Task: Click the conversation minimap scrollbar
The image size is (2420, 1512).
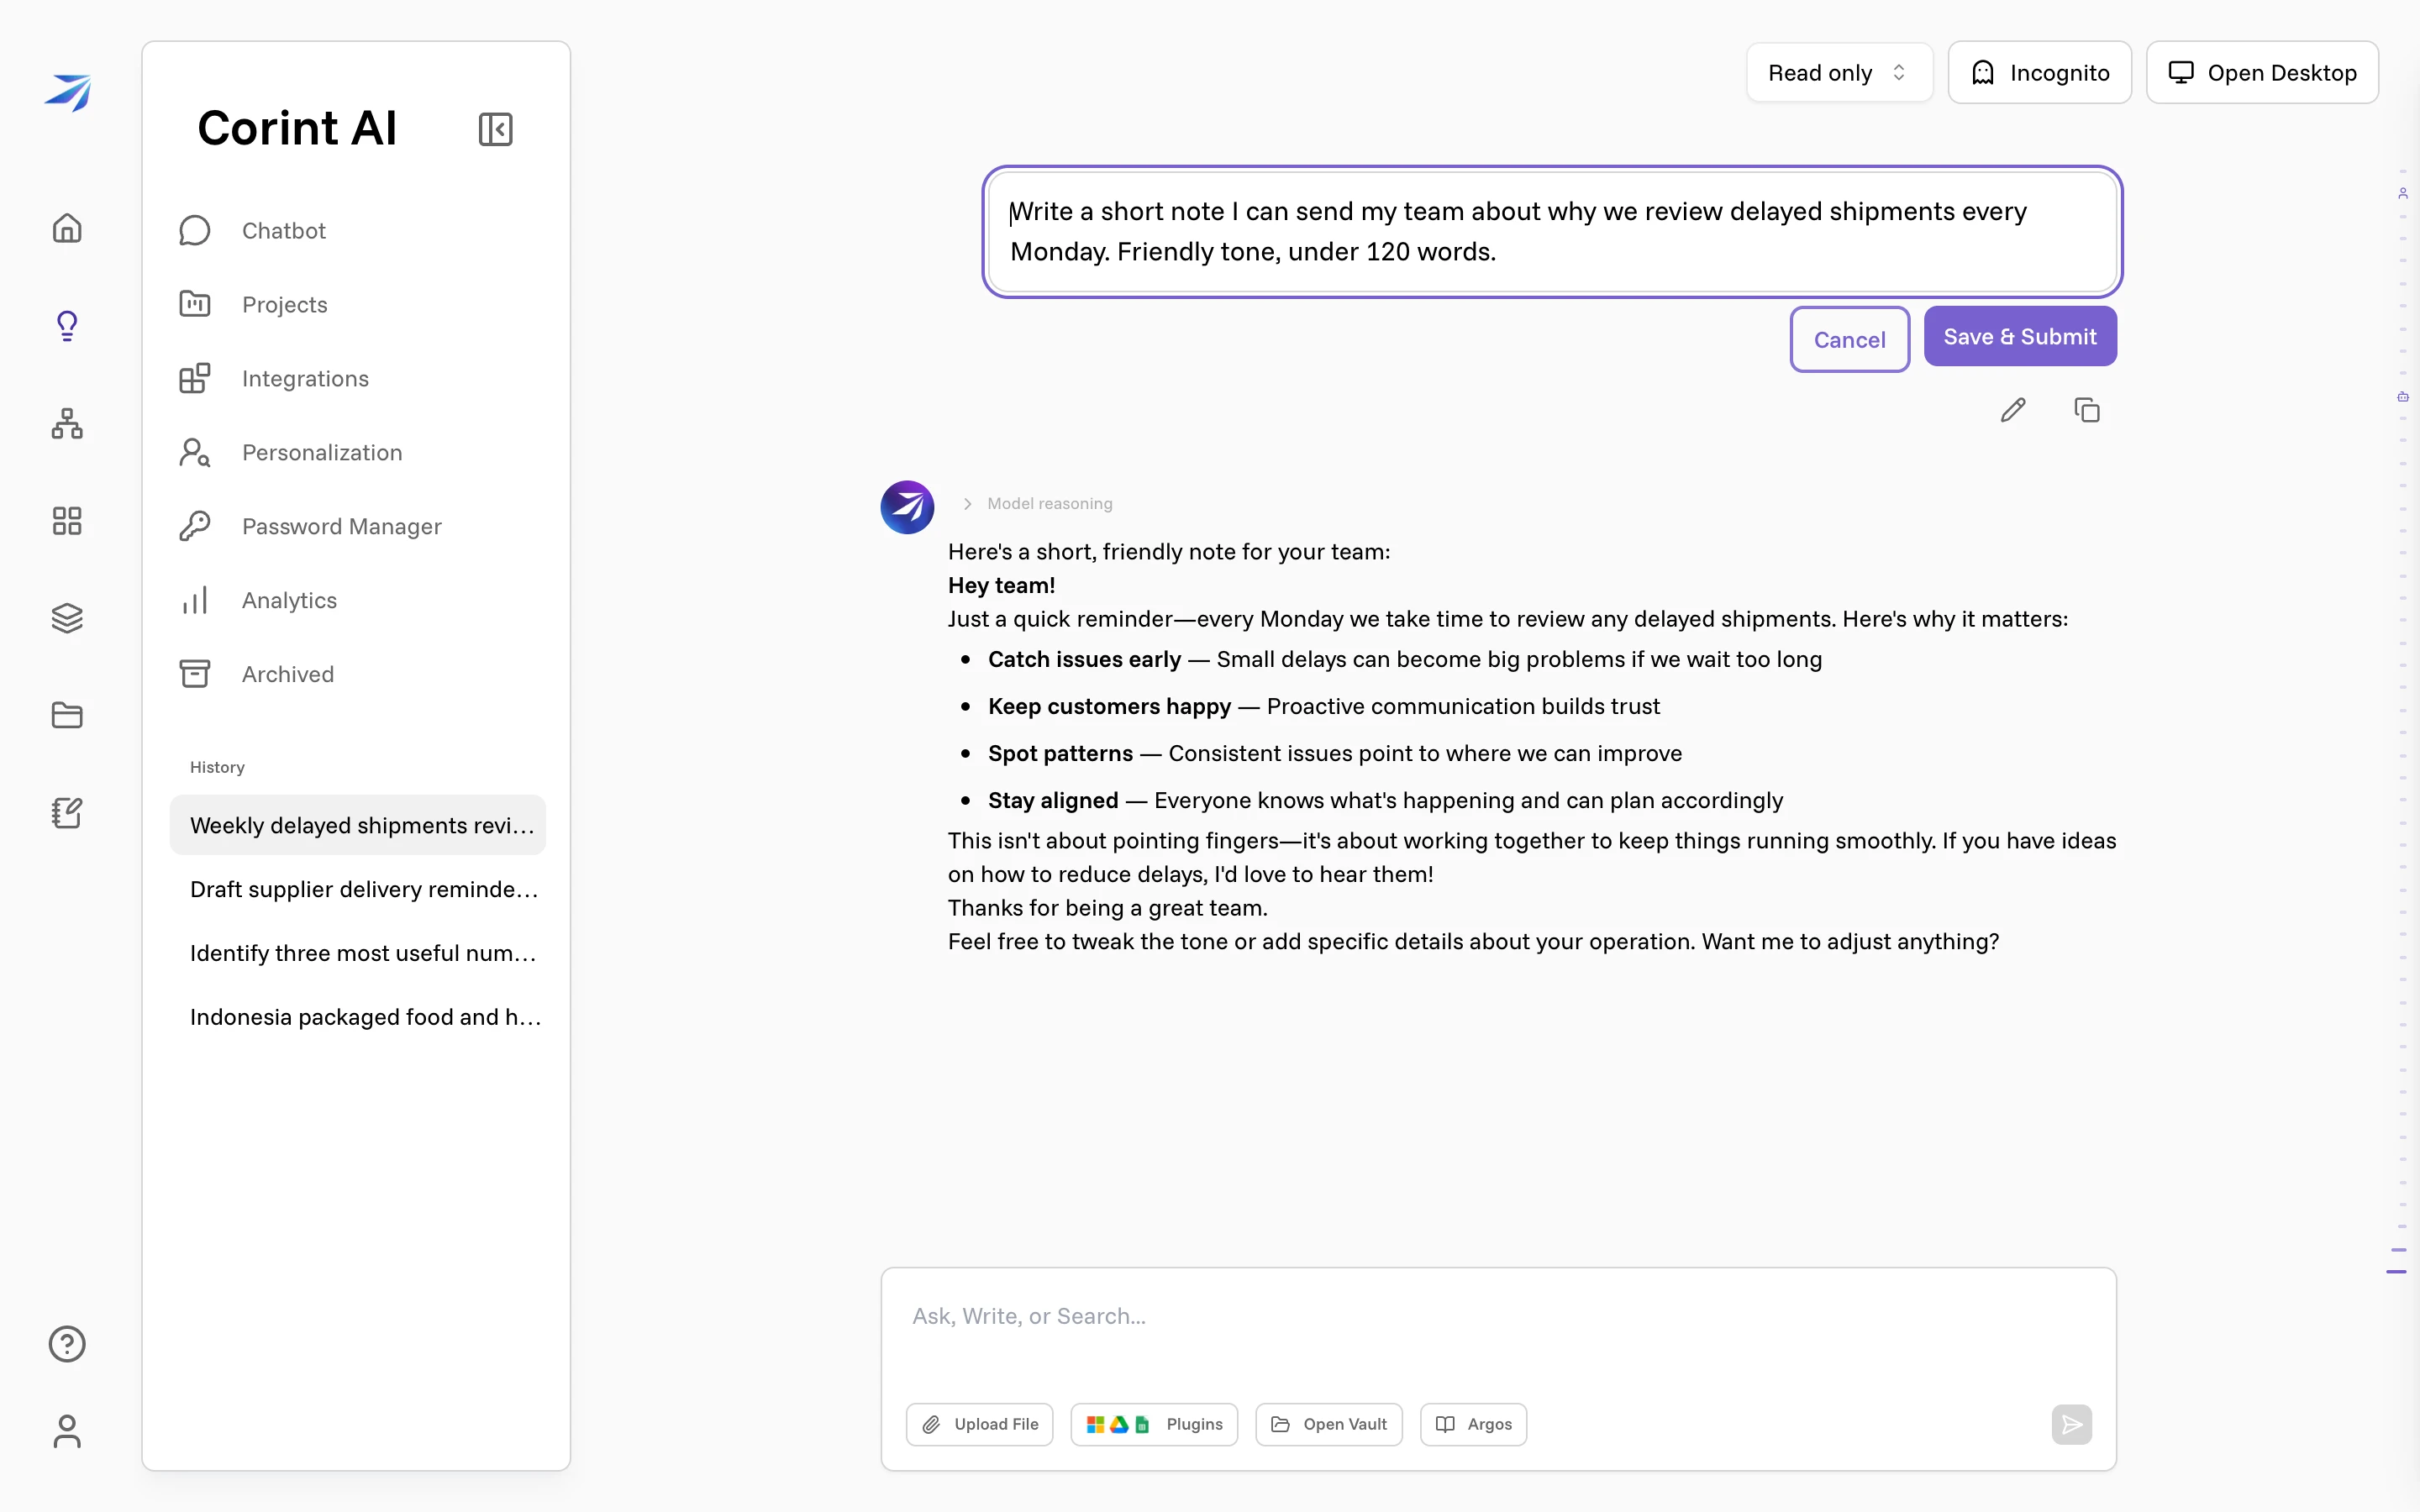Action: click(x=2401, y=720)
